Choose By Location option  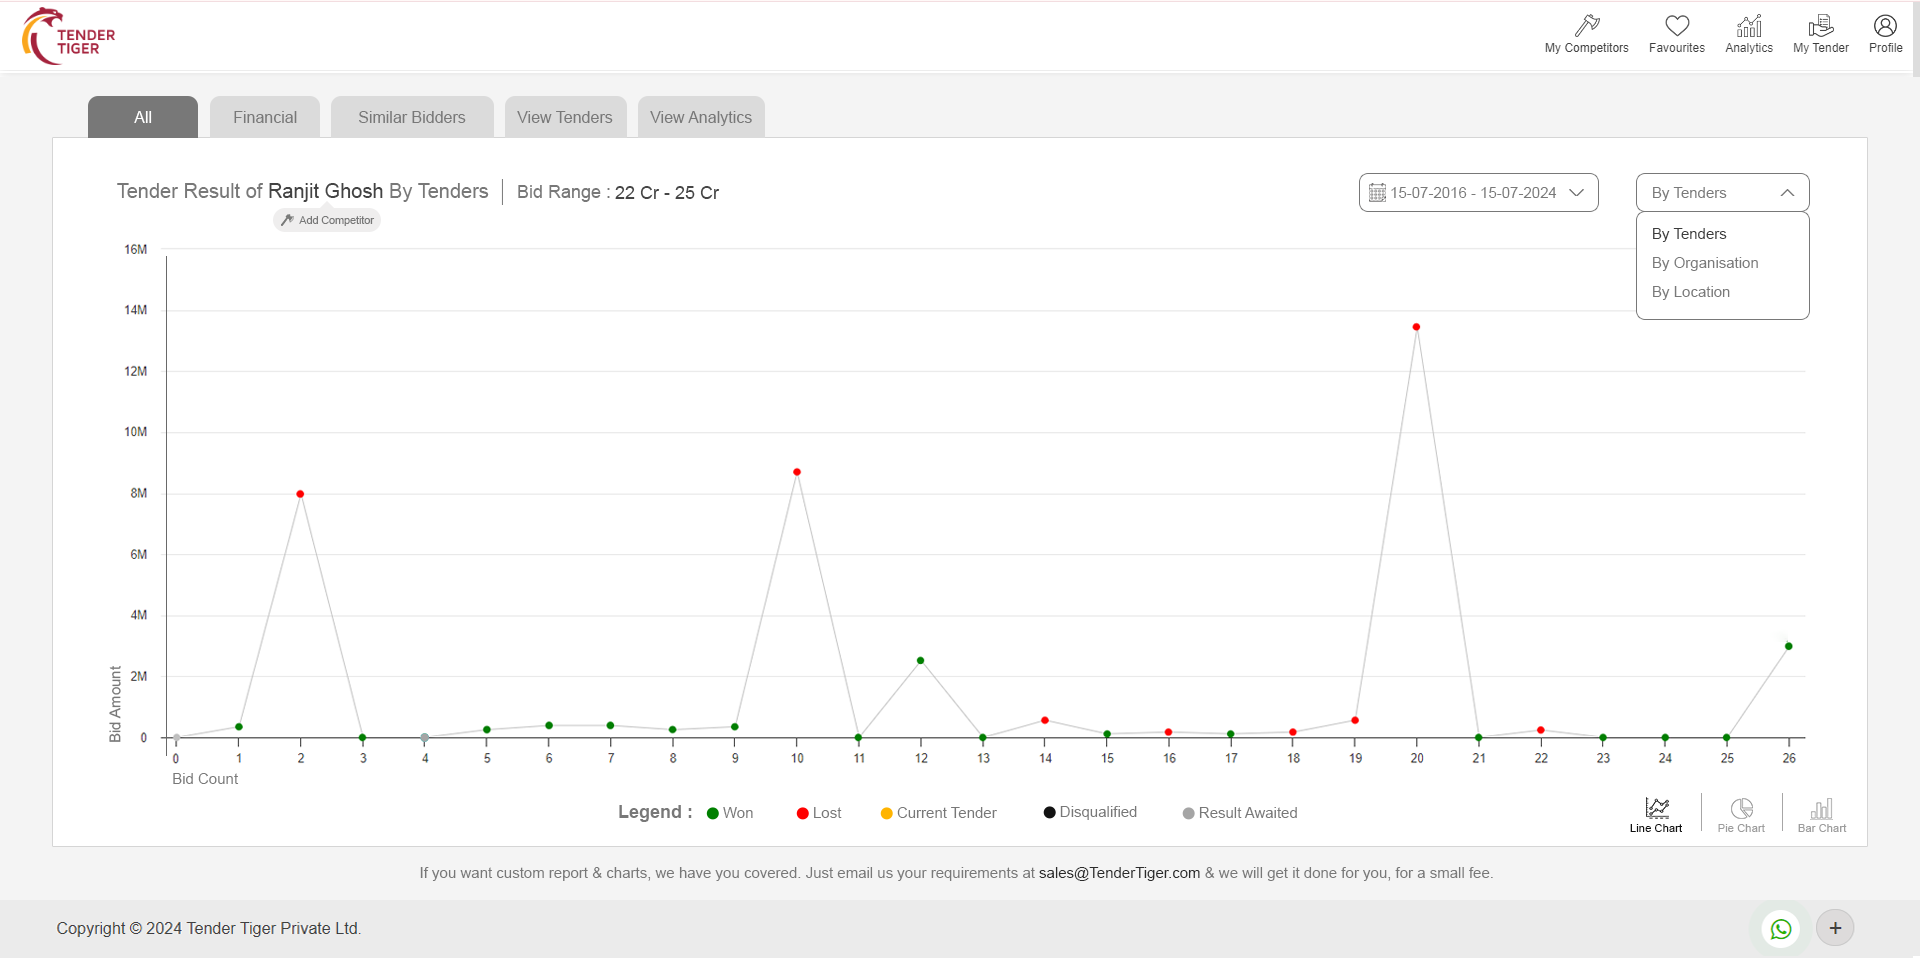[1691, 292]
